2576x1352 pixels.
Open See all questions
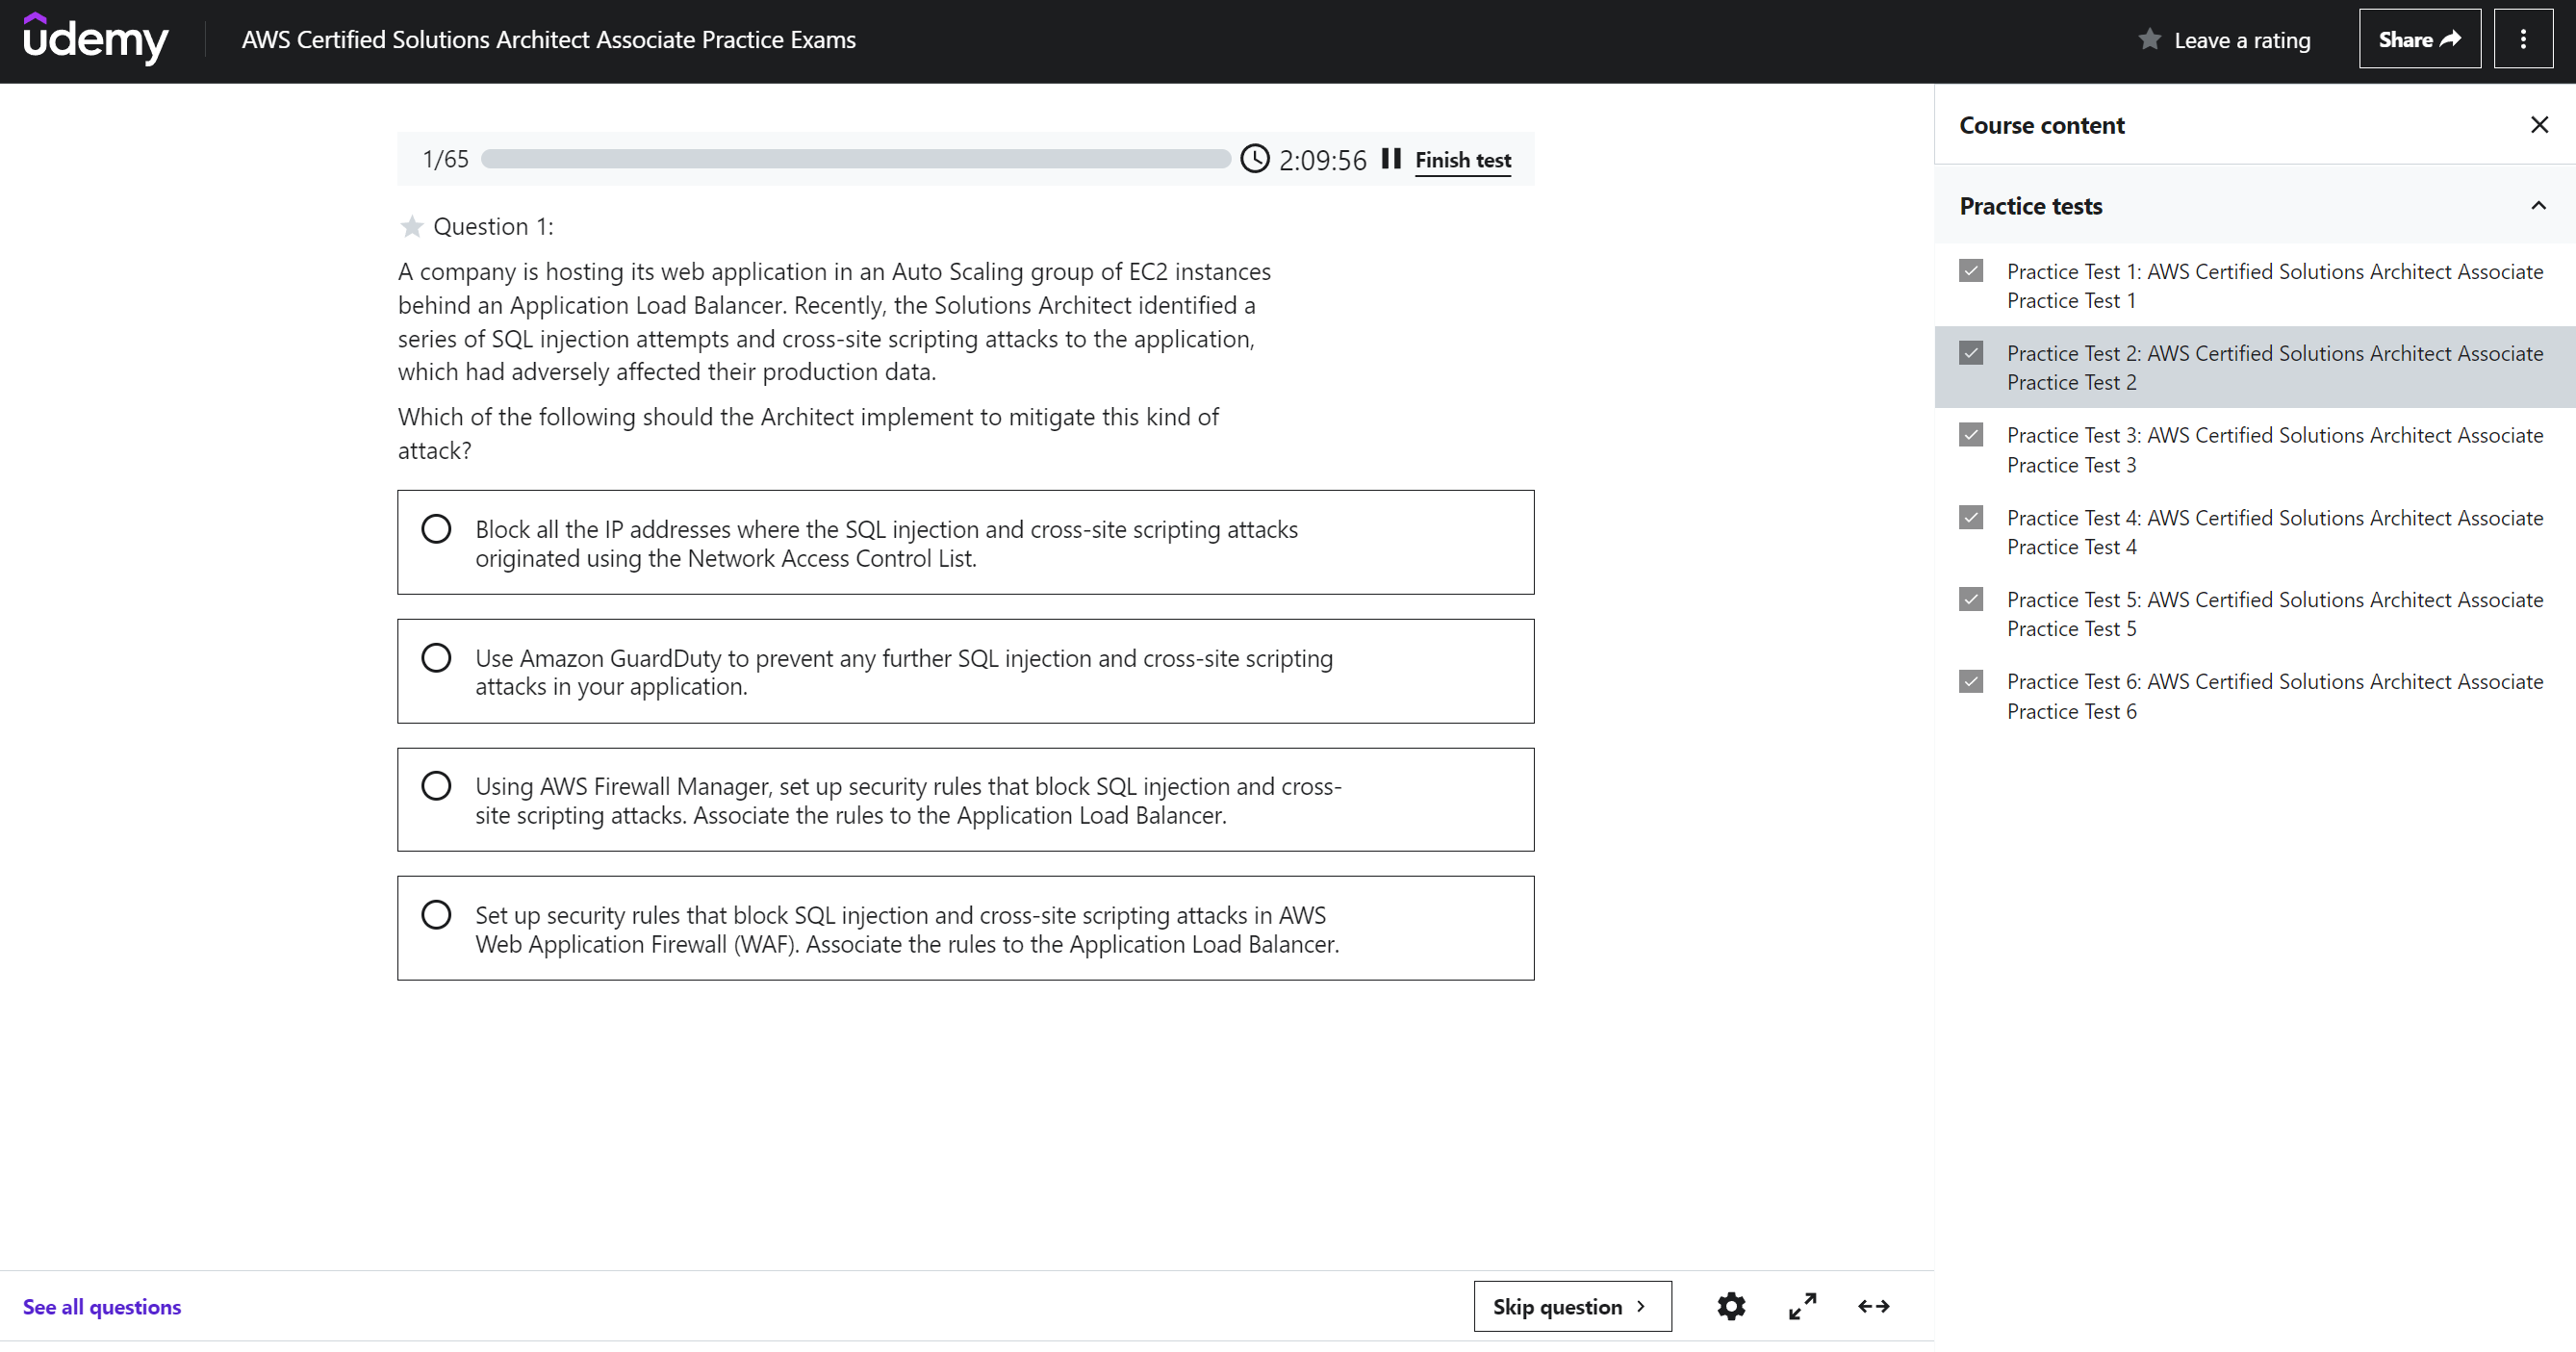coord(102,1307)
